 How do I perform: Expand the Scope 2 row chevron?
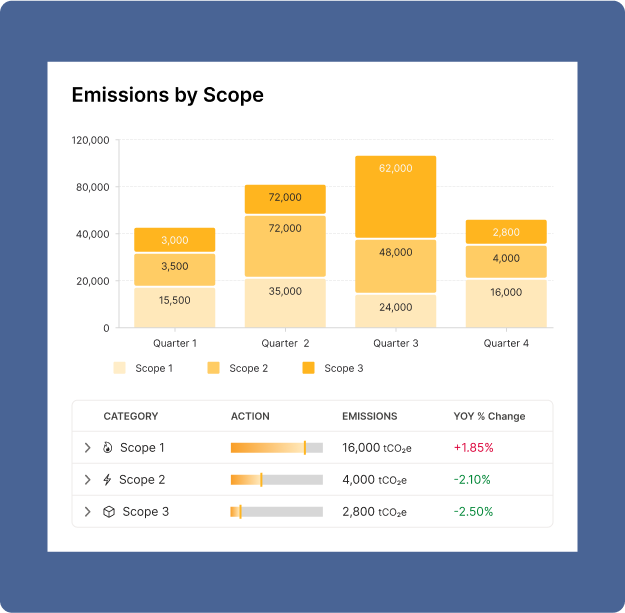[x=87, y=480]
